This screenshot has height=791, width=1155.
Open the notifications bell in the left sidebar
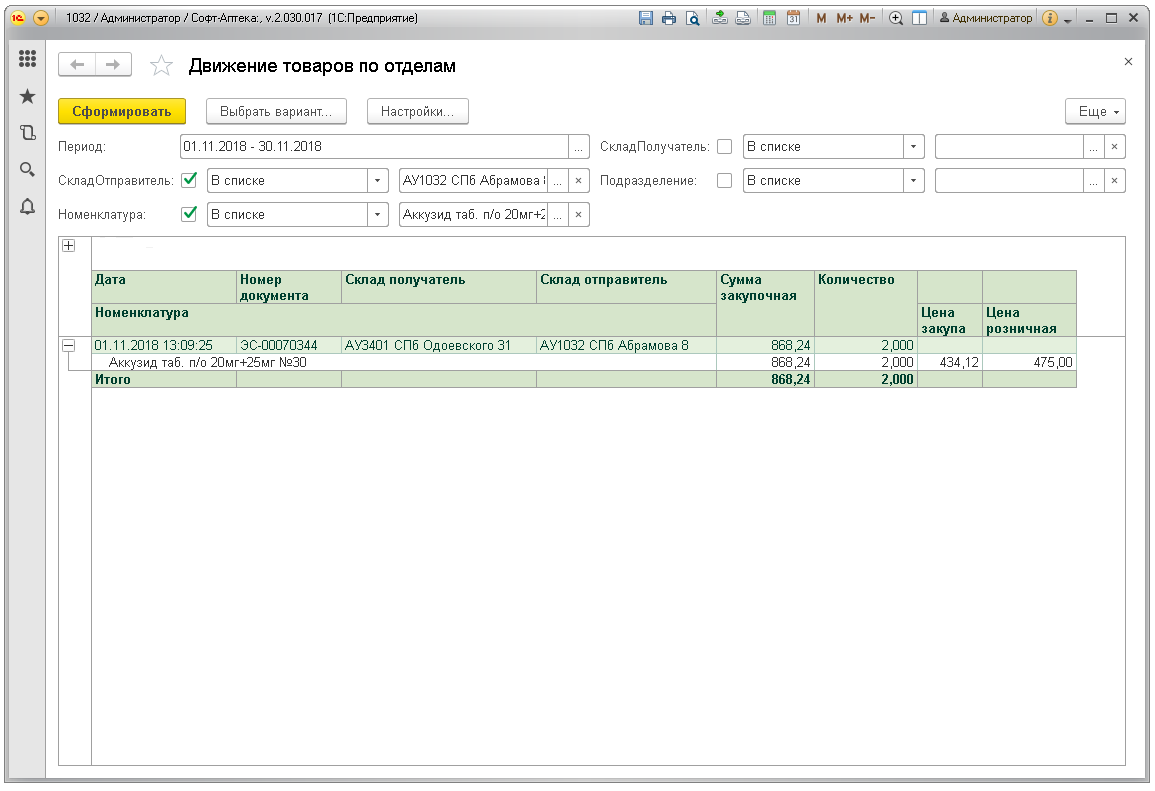27,206
